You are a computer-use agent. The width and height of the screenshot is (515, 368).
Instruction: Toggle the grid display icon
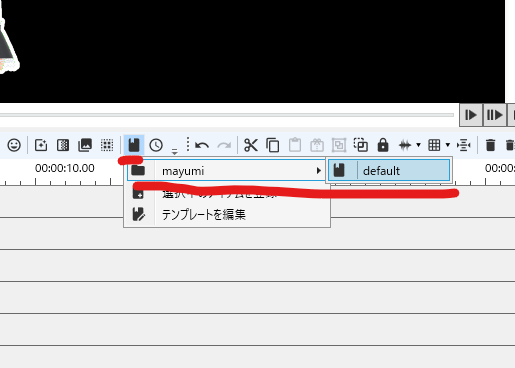coord(434,145)
